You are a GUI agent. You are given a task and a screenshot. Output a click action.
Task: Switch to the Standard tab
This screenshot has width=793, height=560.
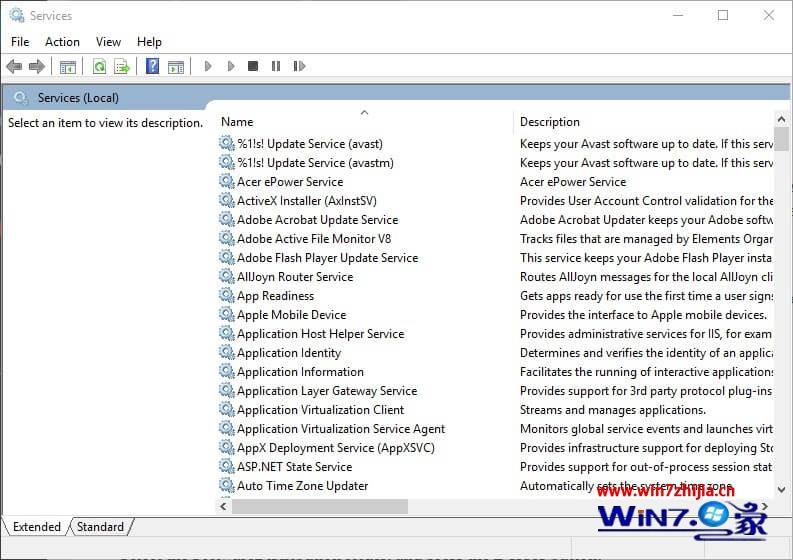100,527
